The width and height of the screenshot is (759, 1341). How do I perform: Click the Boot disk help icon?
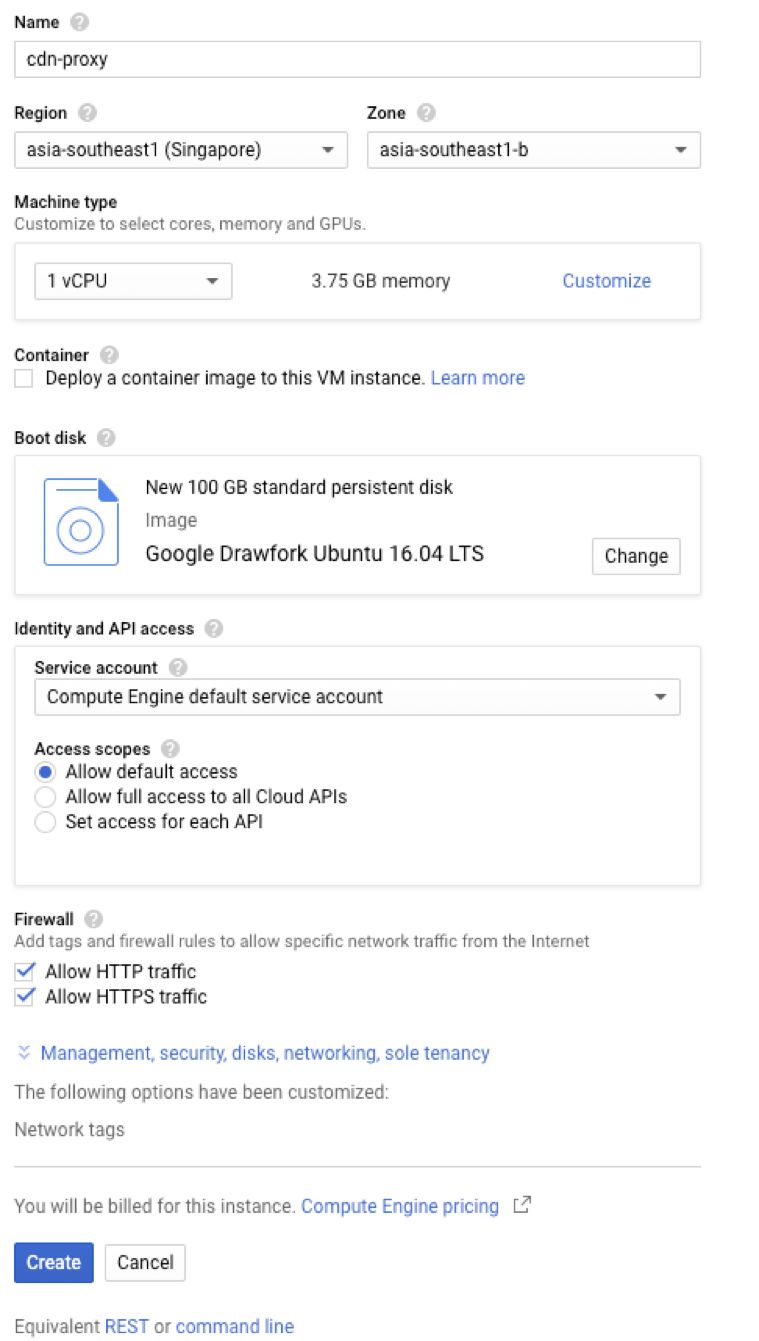[x=106, y=438]
